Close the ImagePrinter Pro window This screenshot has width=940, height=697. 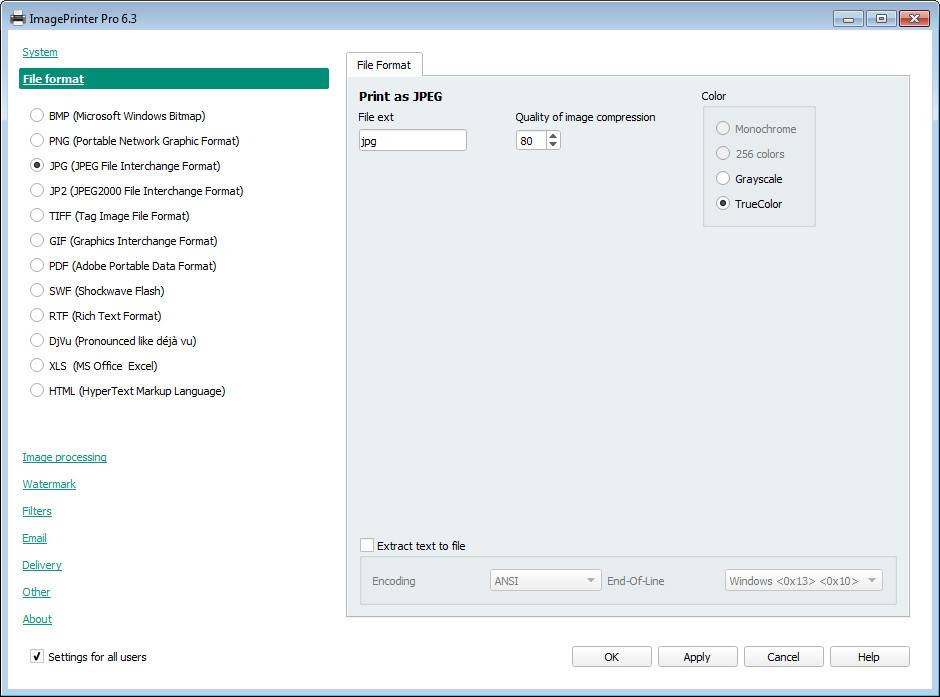click(914, 19)
